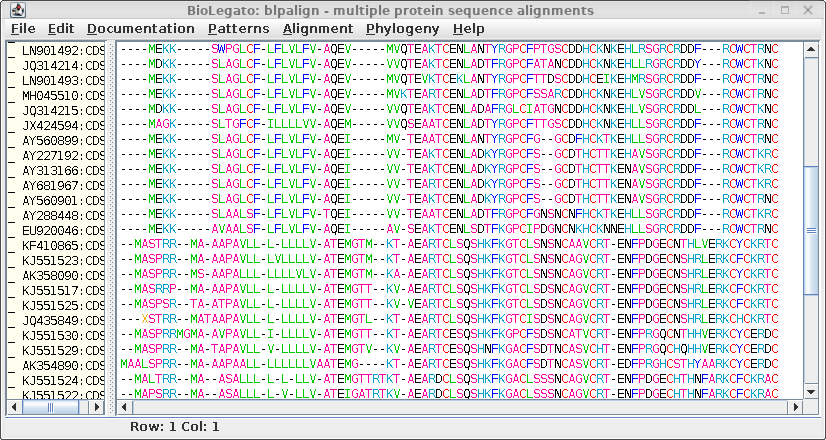This screenshot has height=440, width=826.
Task: Click the vertical scrollbar up arrow
Action: pyautogui.click(x=811, y=48)
